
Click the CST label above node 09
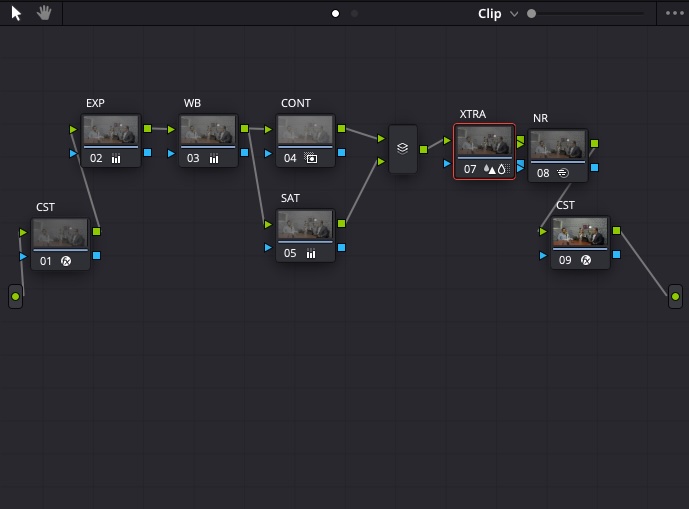565,205
